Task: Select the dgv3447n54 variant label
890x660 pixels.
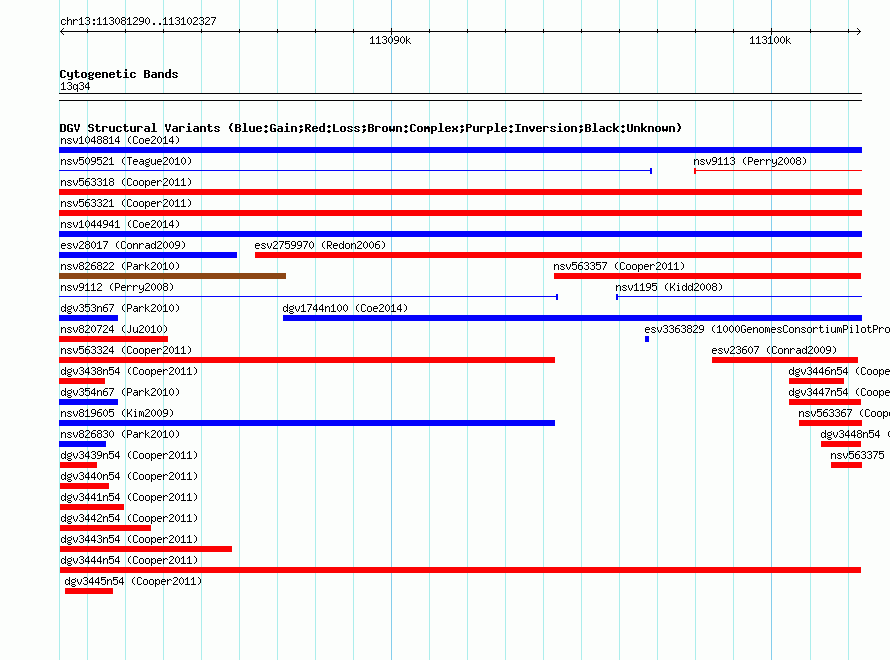Action: (839, 392)
